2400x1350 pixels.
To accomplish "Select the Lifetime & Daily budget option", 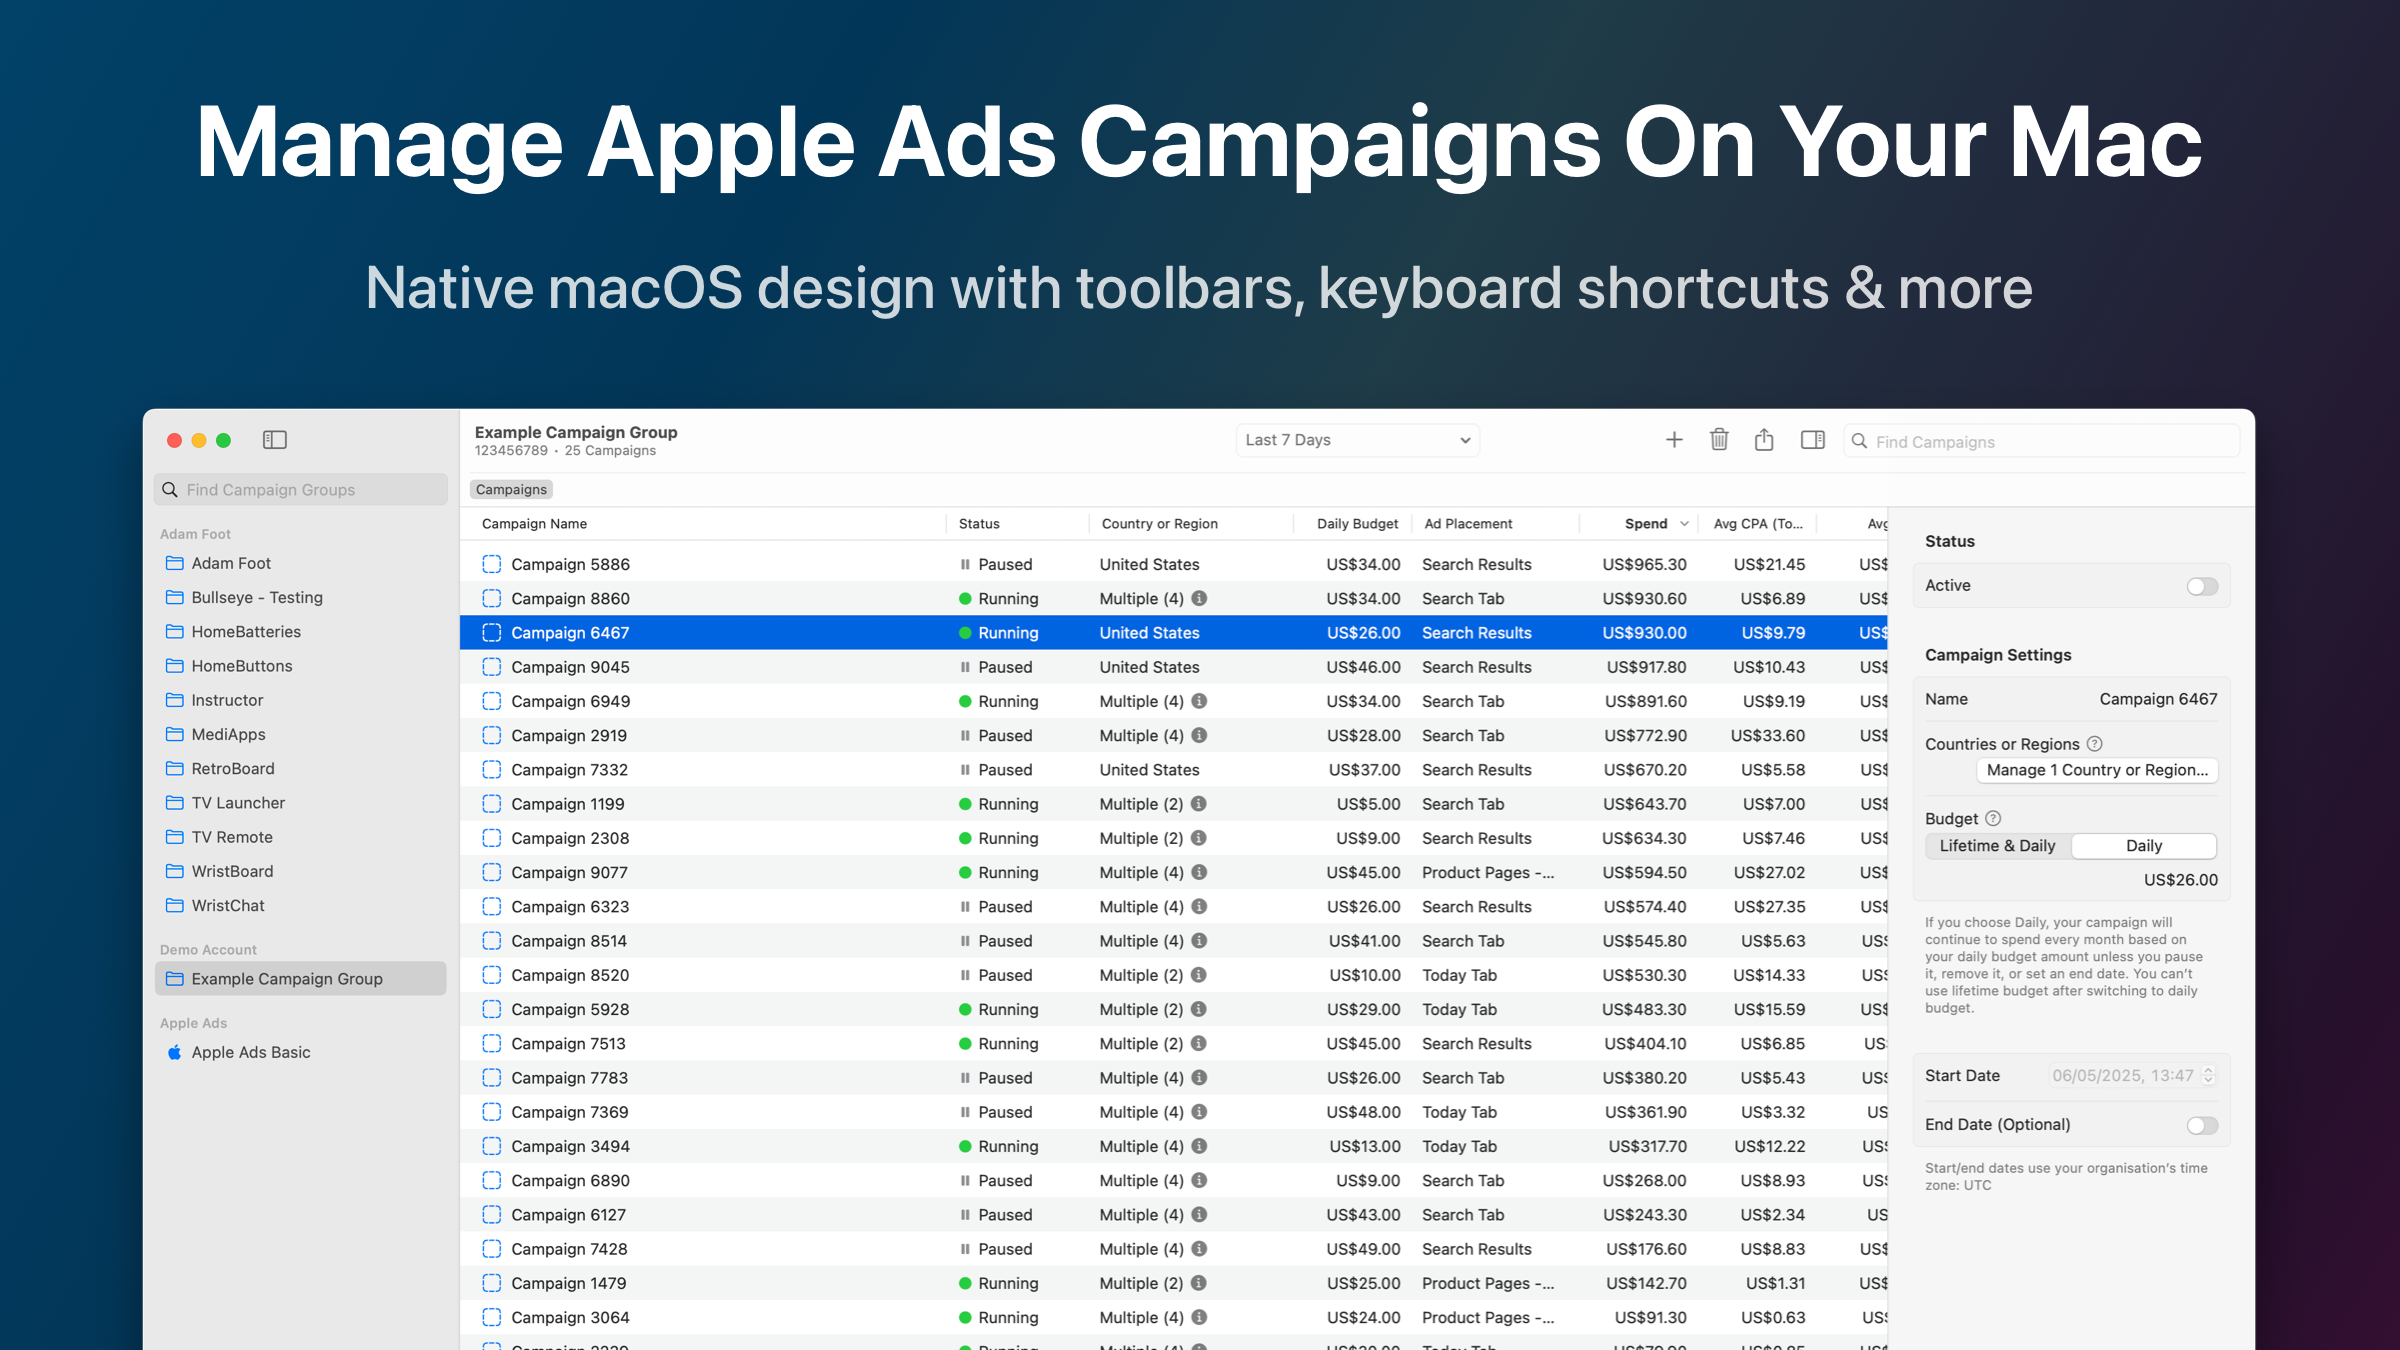I will (x=1997, y=845).
